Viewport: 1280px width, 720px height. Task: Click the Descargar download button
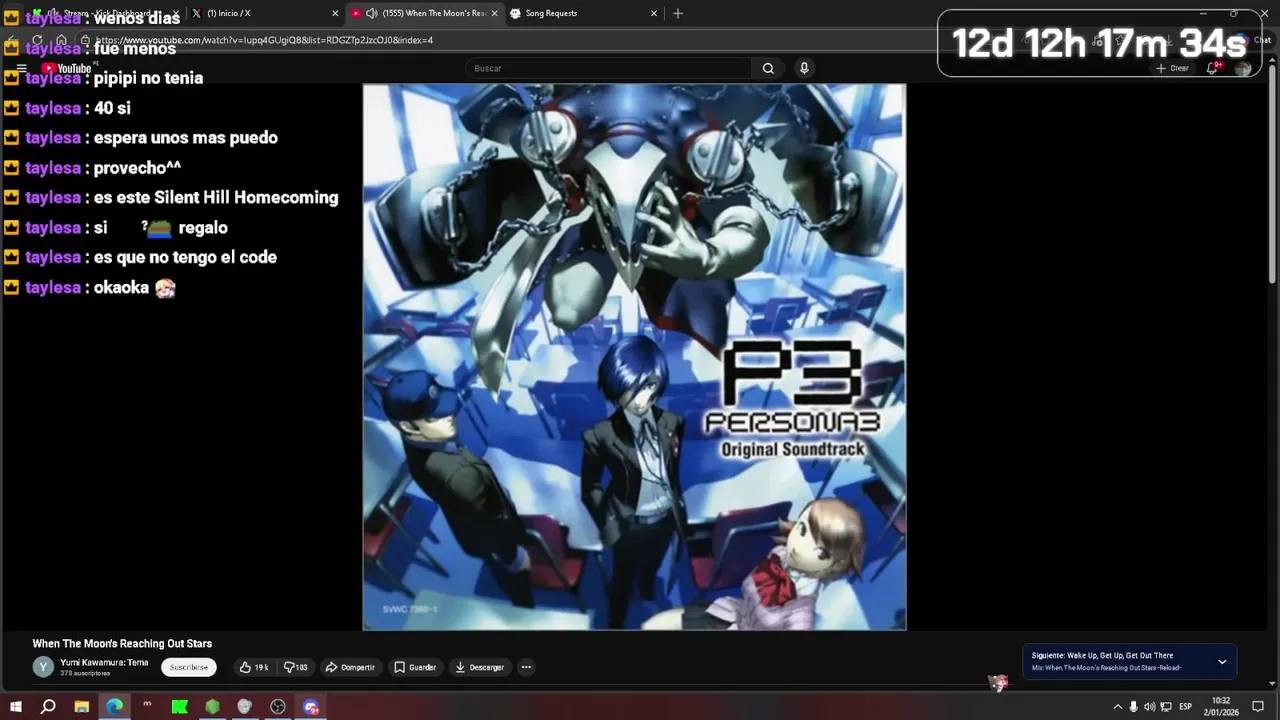click(480, 667)
